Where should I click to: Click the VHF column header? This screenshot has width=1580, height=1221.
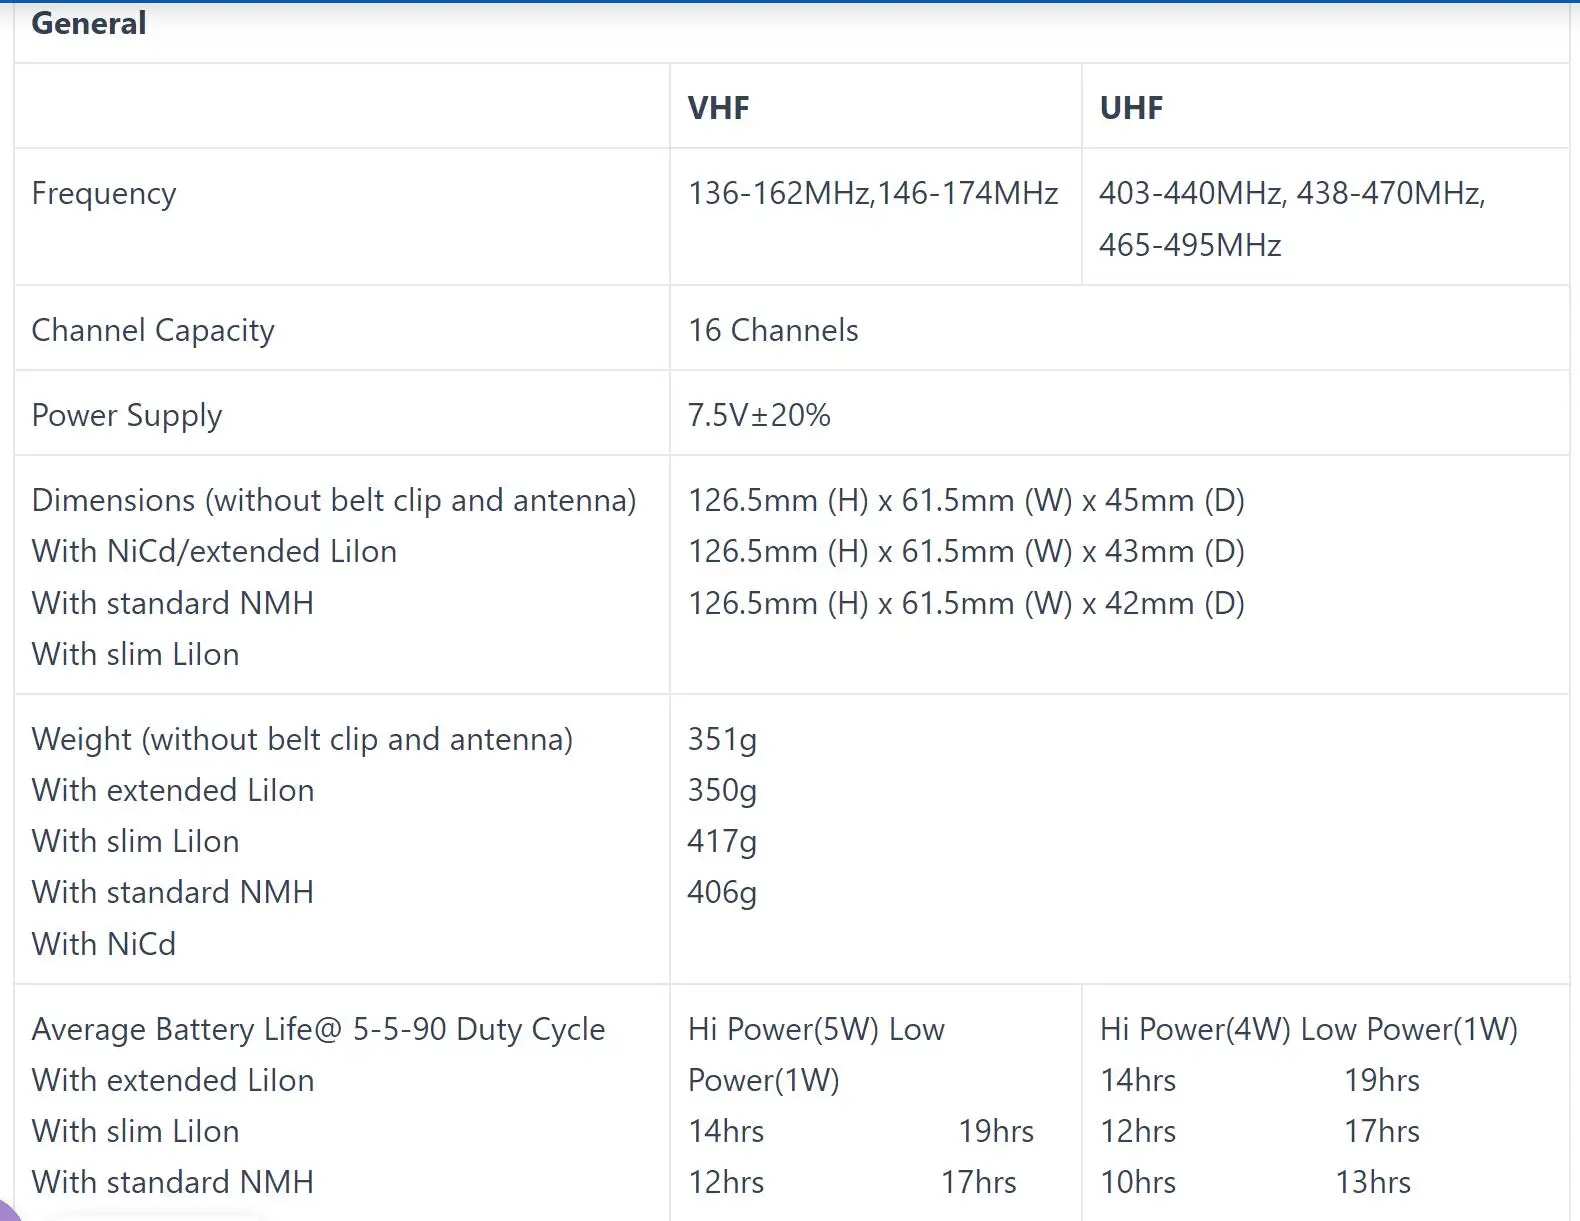718,107
